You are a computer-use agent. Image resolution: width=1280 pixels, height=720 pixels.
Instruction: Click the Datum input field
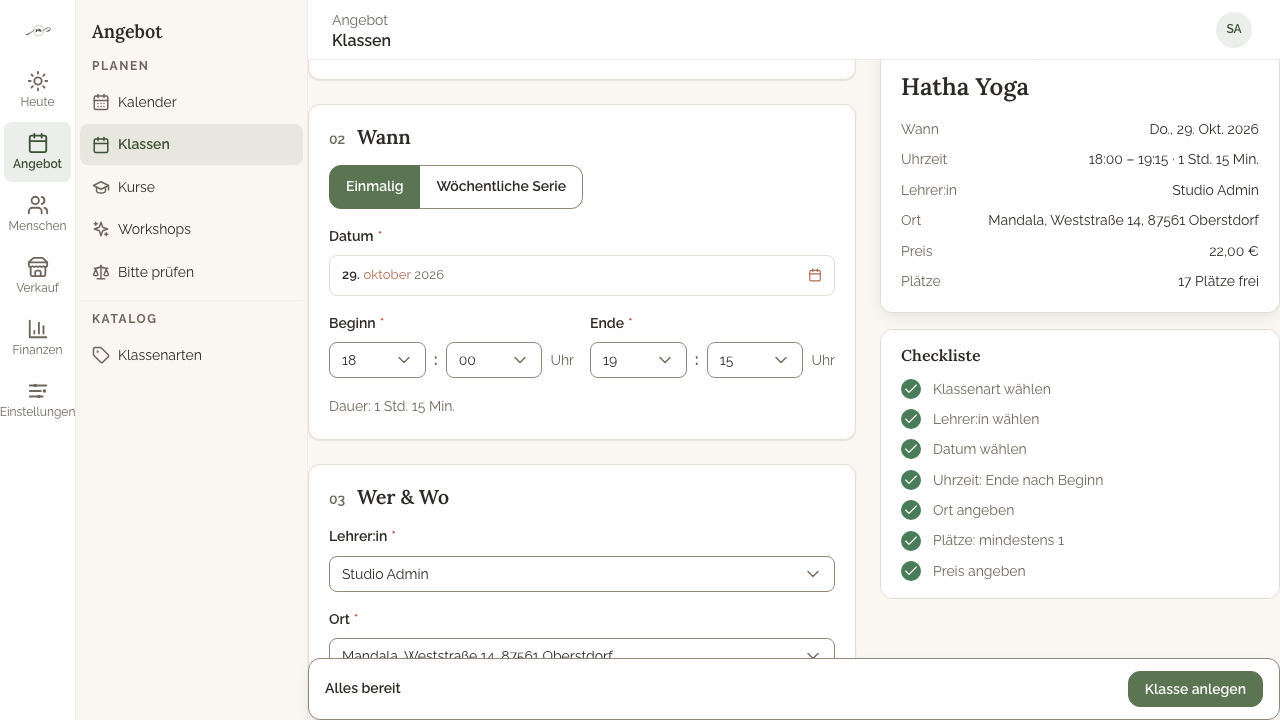coord(582,275)
